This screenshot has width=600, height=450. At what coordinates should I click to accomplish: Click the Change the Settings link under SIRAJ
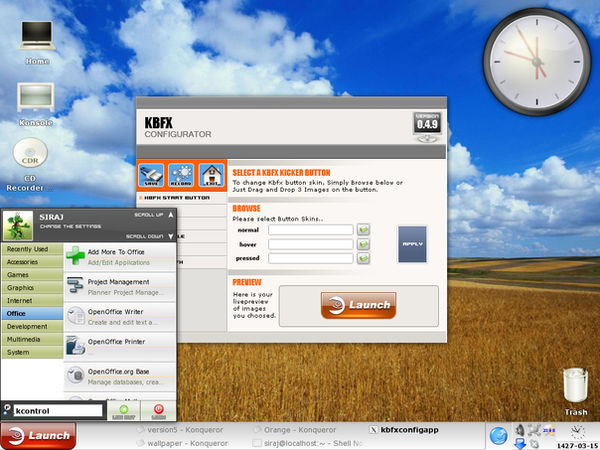tap(70, 227)
